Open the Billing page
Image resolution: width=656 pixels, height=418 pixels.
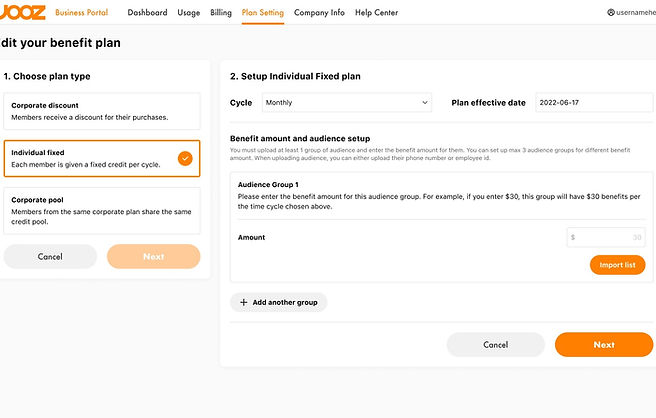point(221,13)
